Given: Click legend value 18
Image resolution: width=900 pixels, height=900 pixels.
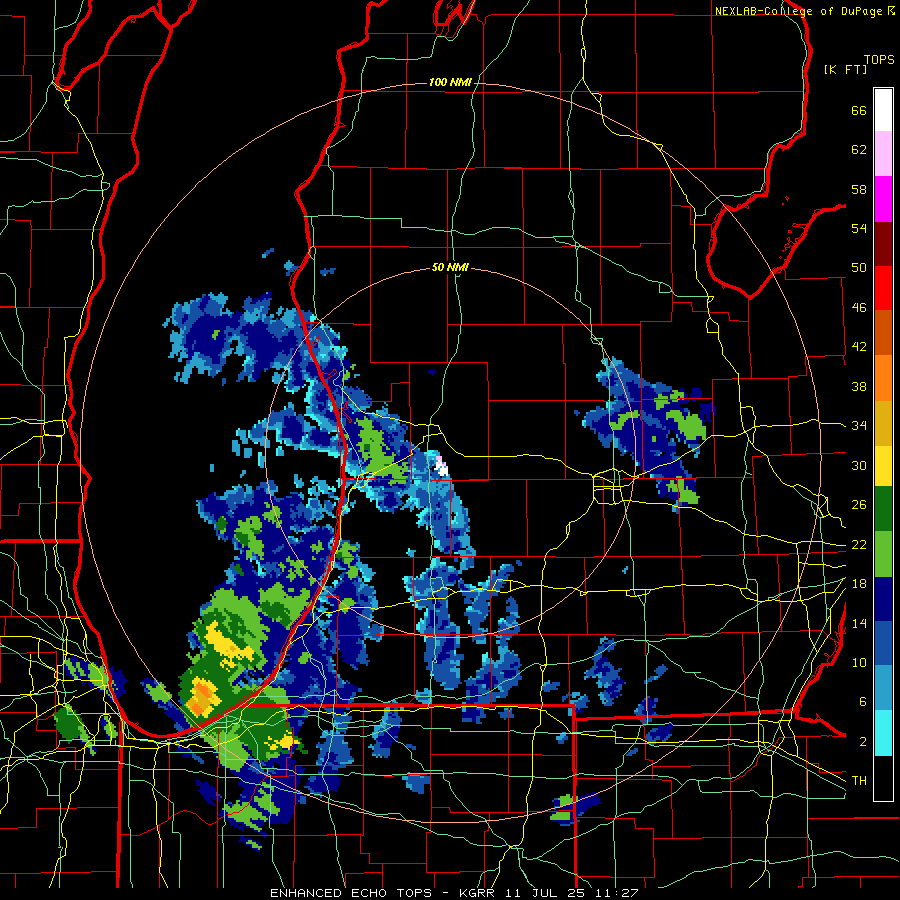Looking at the screenshot, I should coord(859,584).
